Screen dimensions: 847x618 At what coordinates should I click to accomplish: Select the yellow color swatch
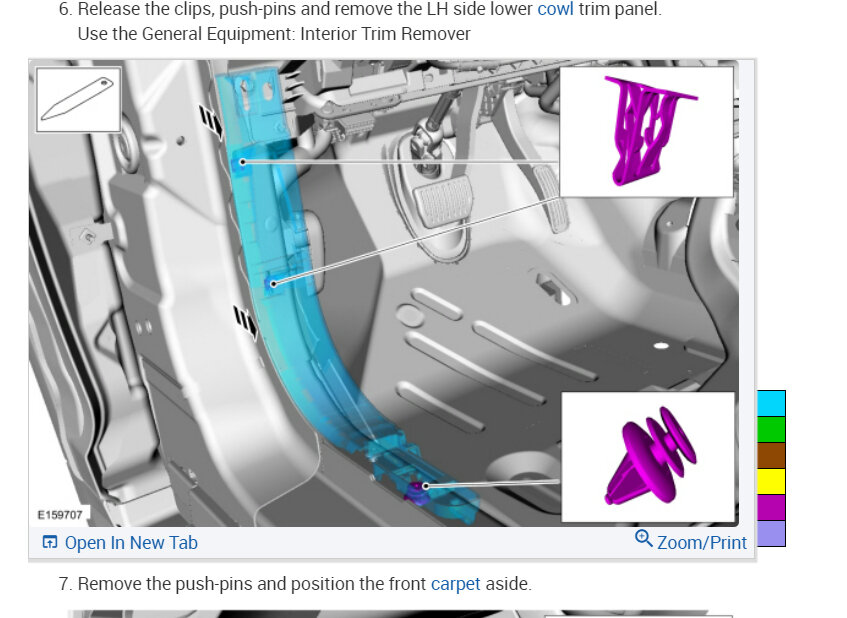click(771, 482)
